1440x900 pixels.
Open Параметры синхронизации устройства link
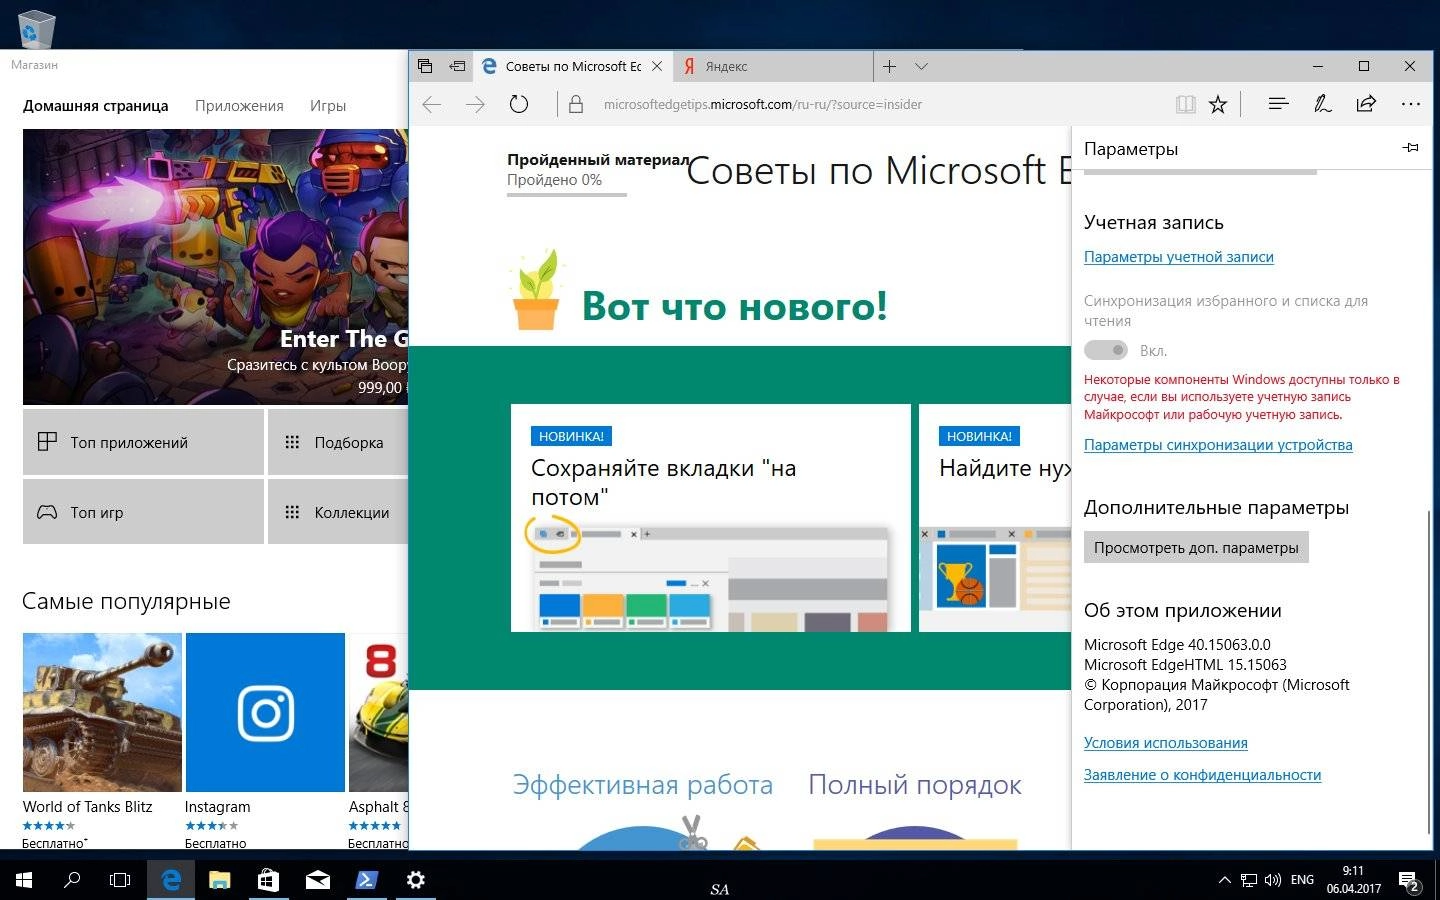(x=1218, y=445)
